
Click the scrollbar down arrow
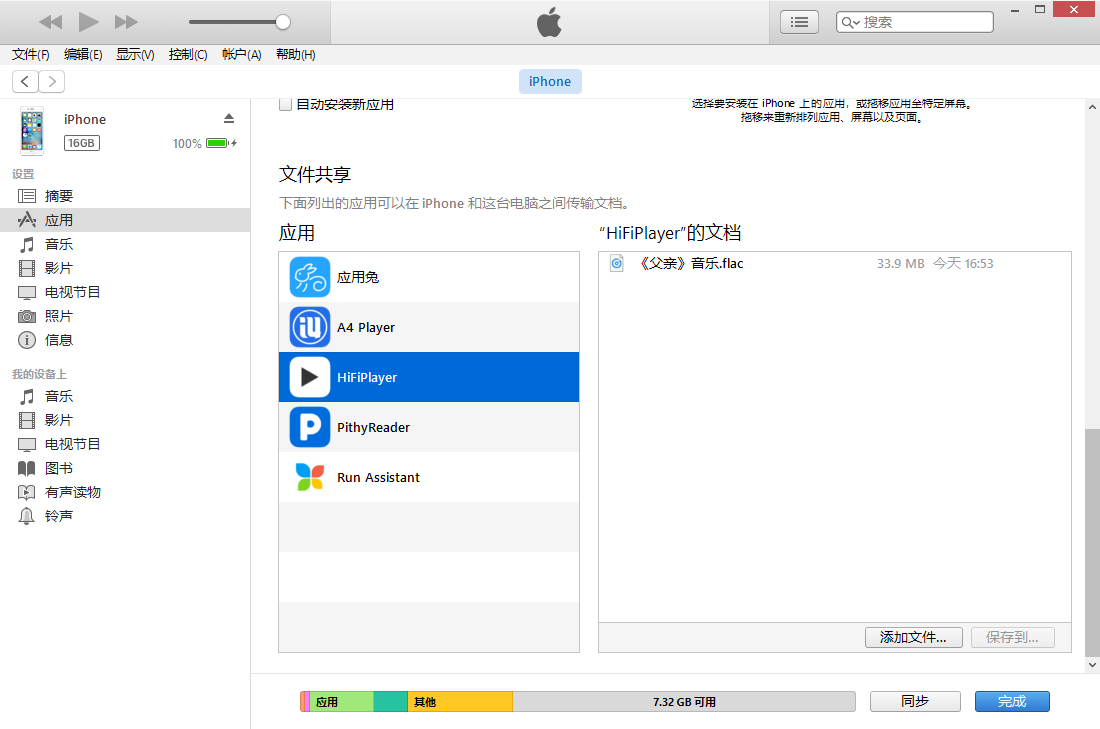1092,664
